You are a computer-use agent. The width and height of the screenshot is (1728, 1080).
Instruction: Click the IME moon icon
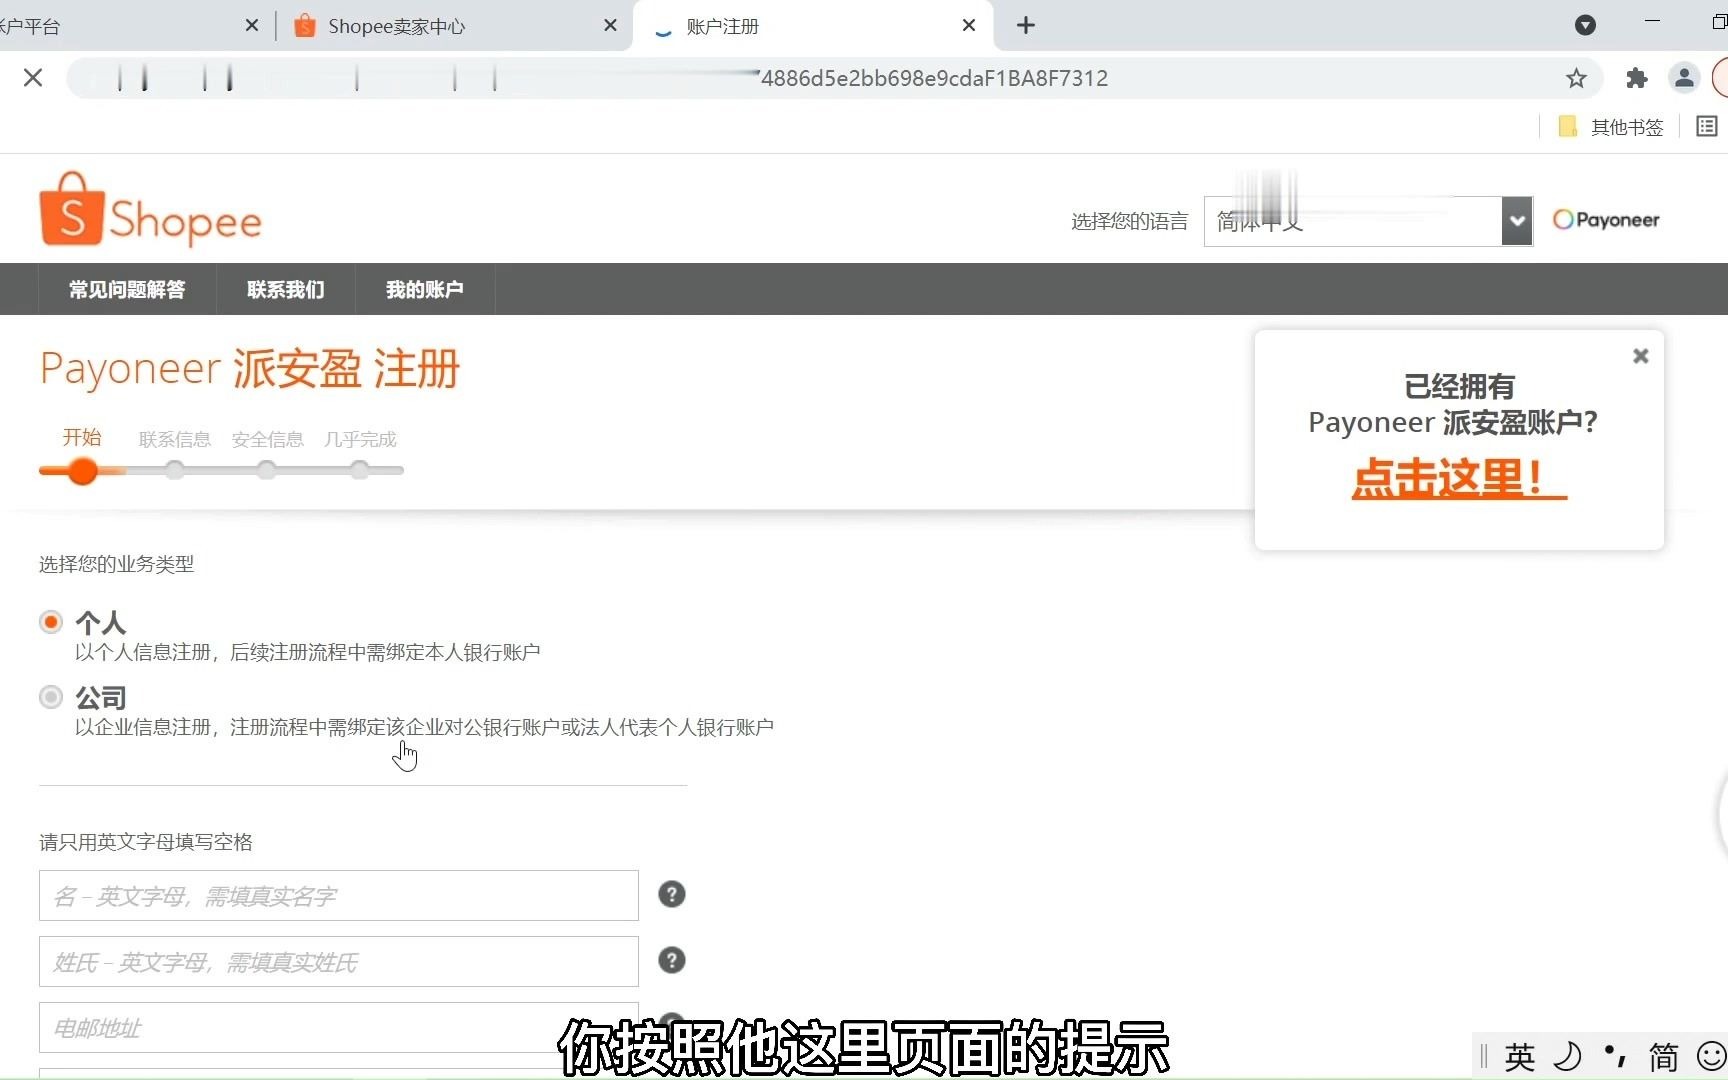click(1567, 1056)
